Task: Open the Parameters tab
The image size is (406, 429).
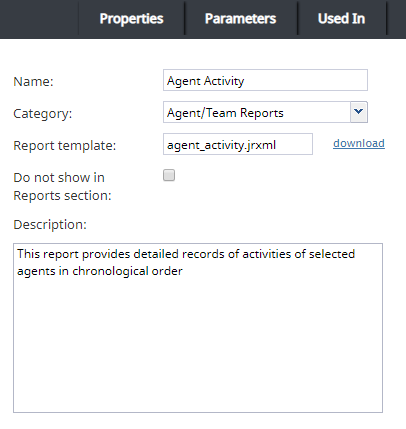Action: tap(240, 19)
